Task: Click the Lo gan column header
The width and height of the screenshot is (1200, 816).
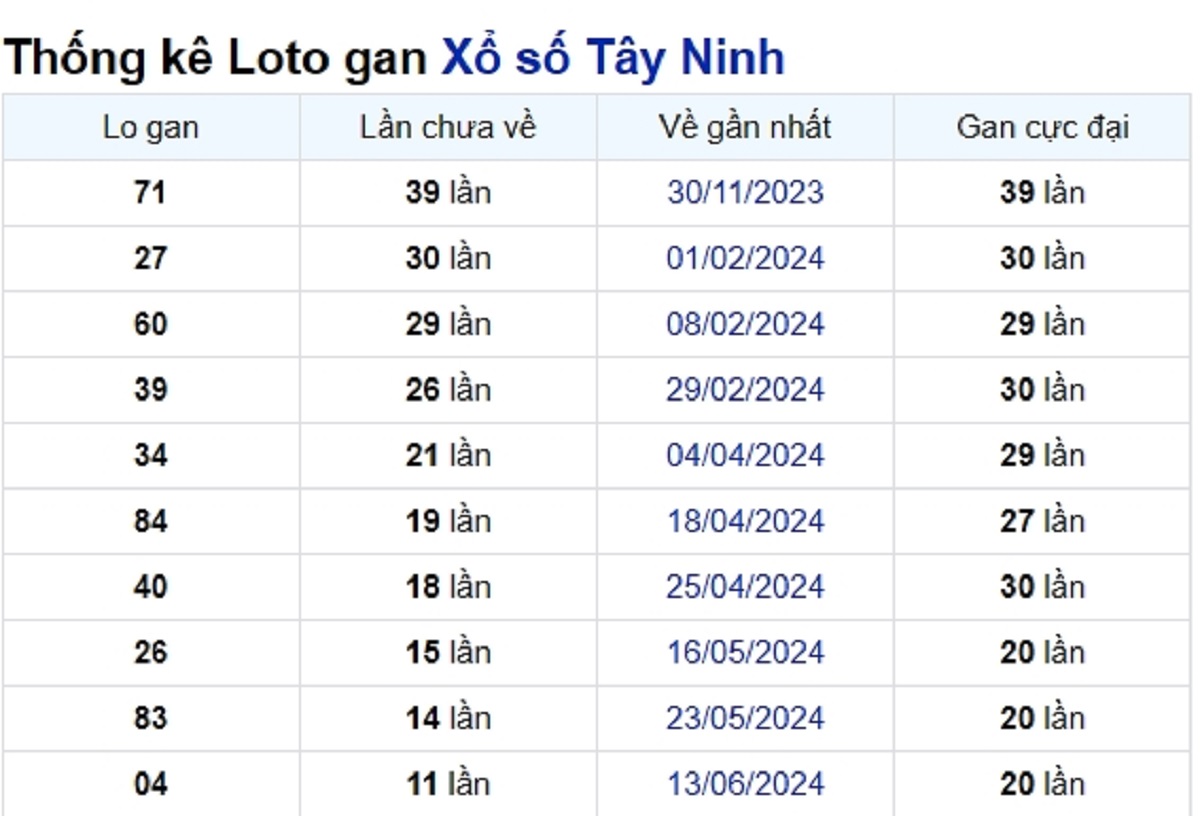Action: click(151, 127)
